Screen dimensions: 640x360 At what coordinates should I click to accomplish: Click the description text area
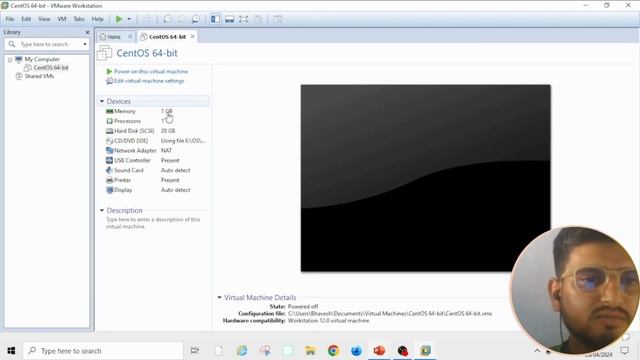pyautogui.click(x=153, y=223)
